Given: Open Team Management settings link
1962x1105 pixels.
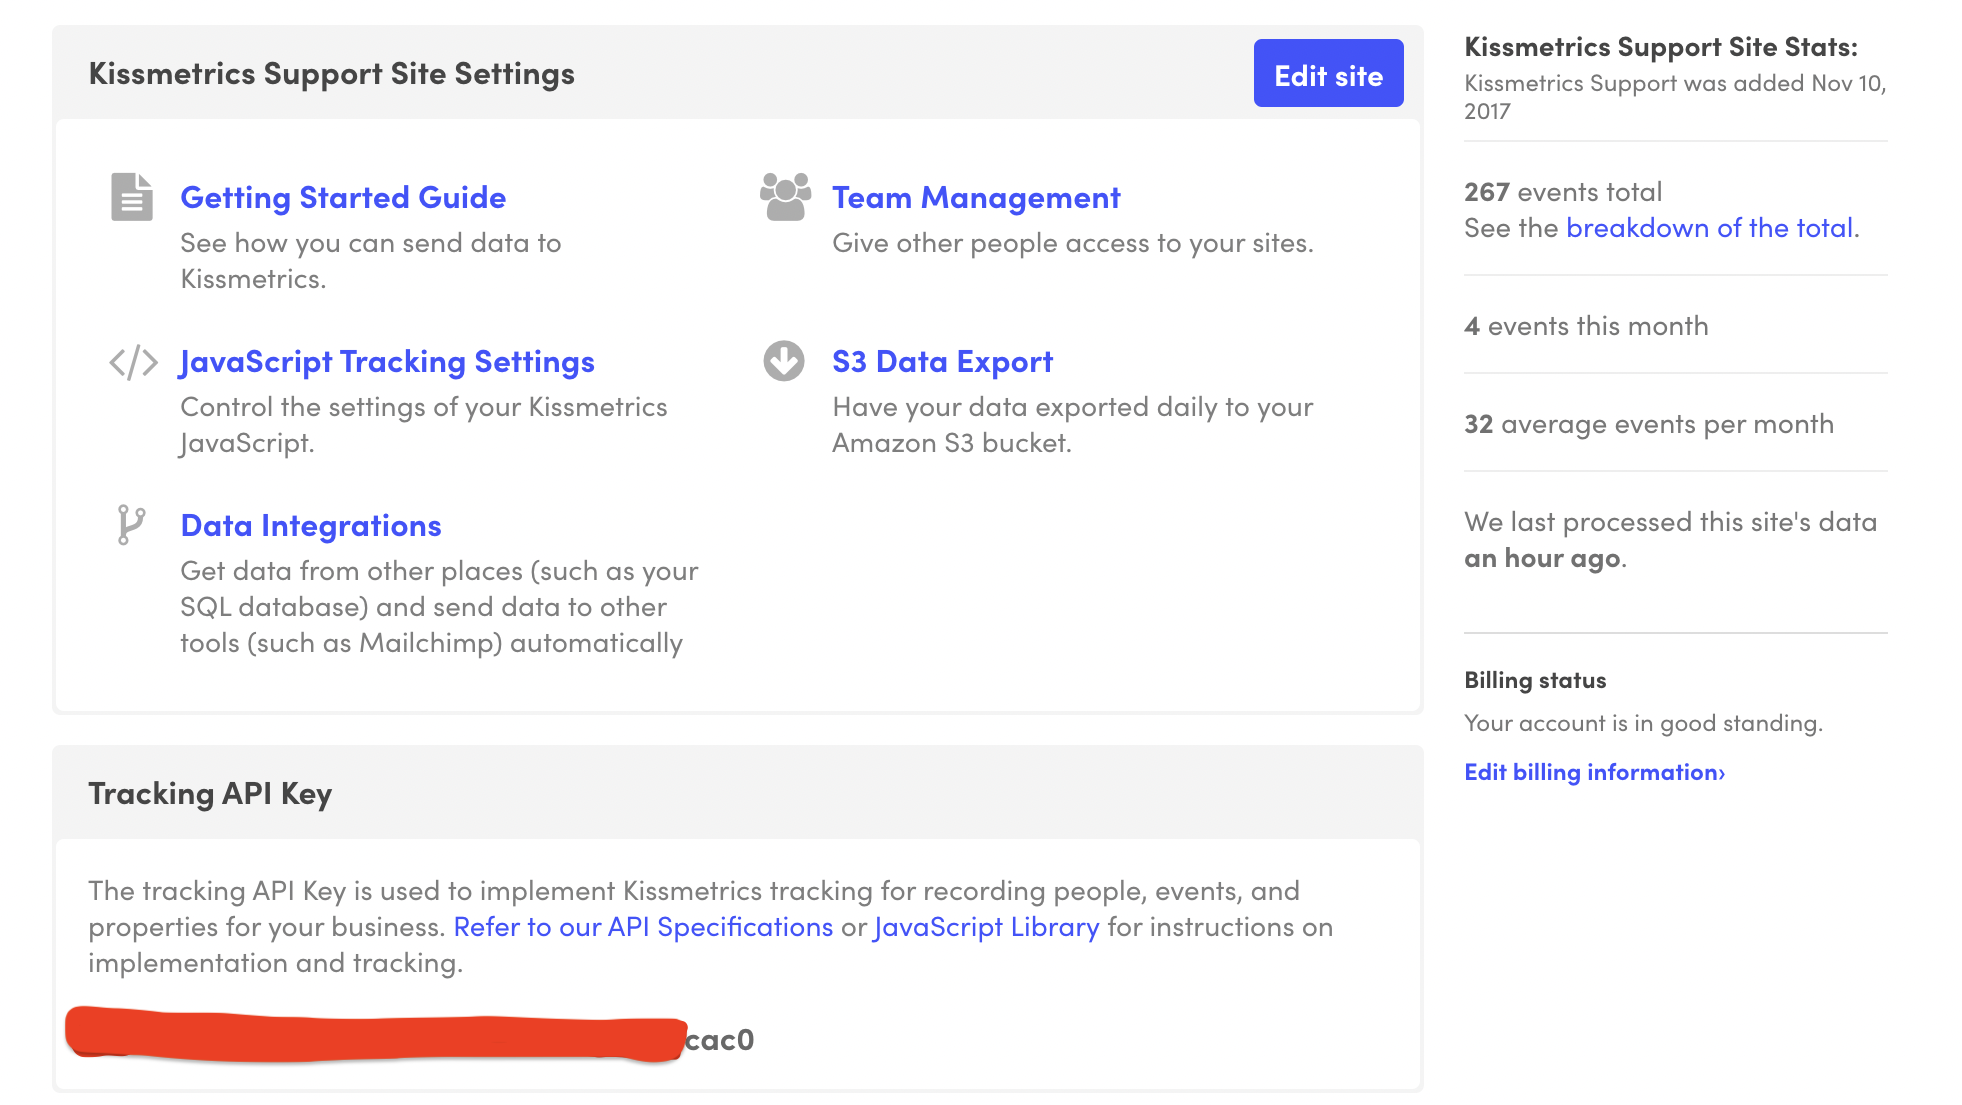Looking at the screenshot, I should point(975,198).
